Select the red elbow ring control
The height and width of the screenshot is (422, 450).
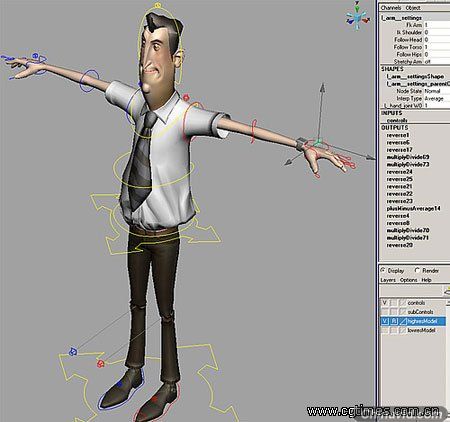point(254,132)
